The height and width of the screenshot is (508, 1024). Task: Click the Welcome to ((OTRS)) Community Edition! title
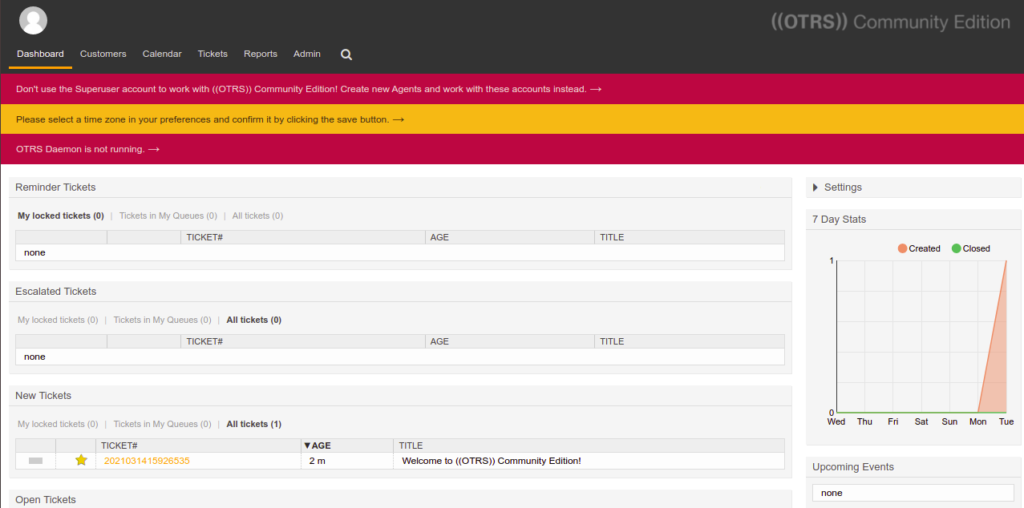click(x=491, y=461)
